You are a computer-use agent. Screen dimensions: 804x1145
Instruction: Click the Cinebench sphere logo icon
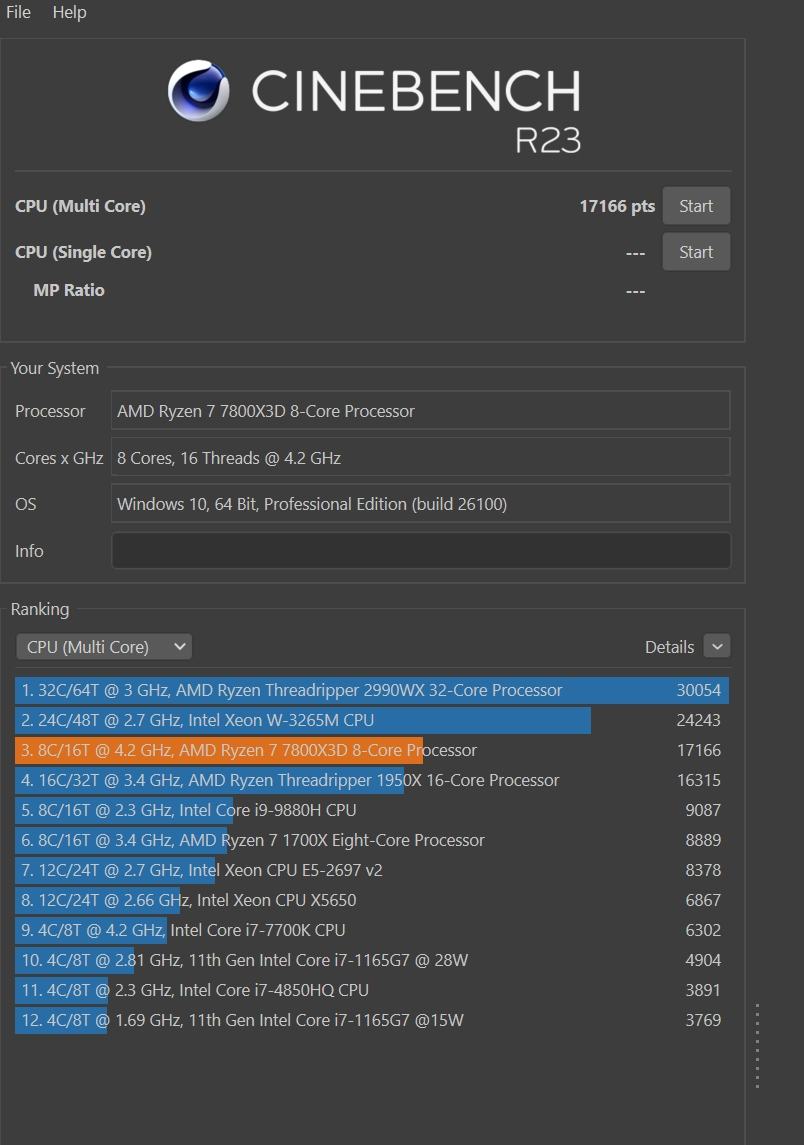(199, 90)
